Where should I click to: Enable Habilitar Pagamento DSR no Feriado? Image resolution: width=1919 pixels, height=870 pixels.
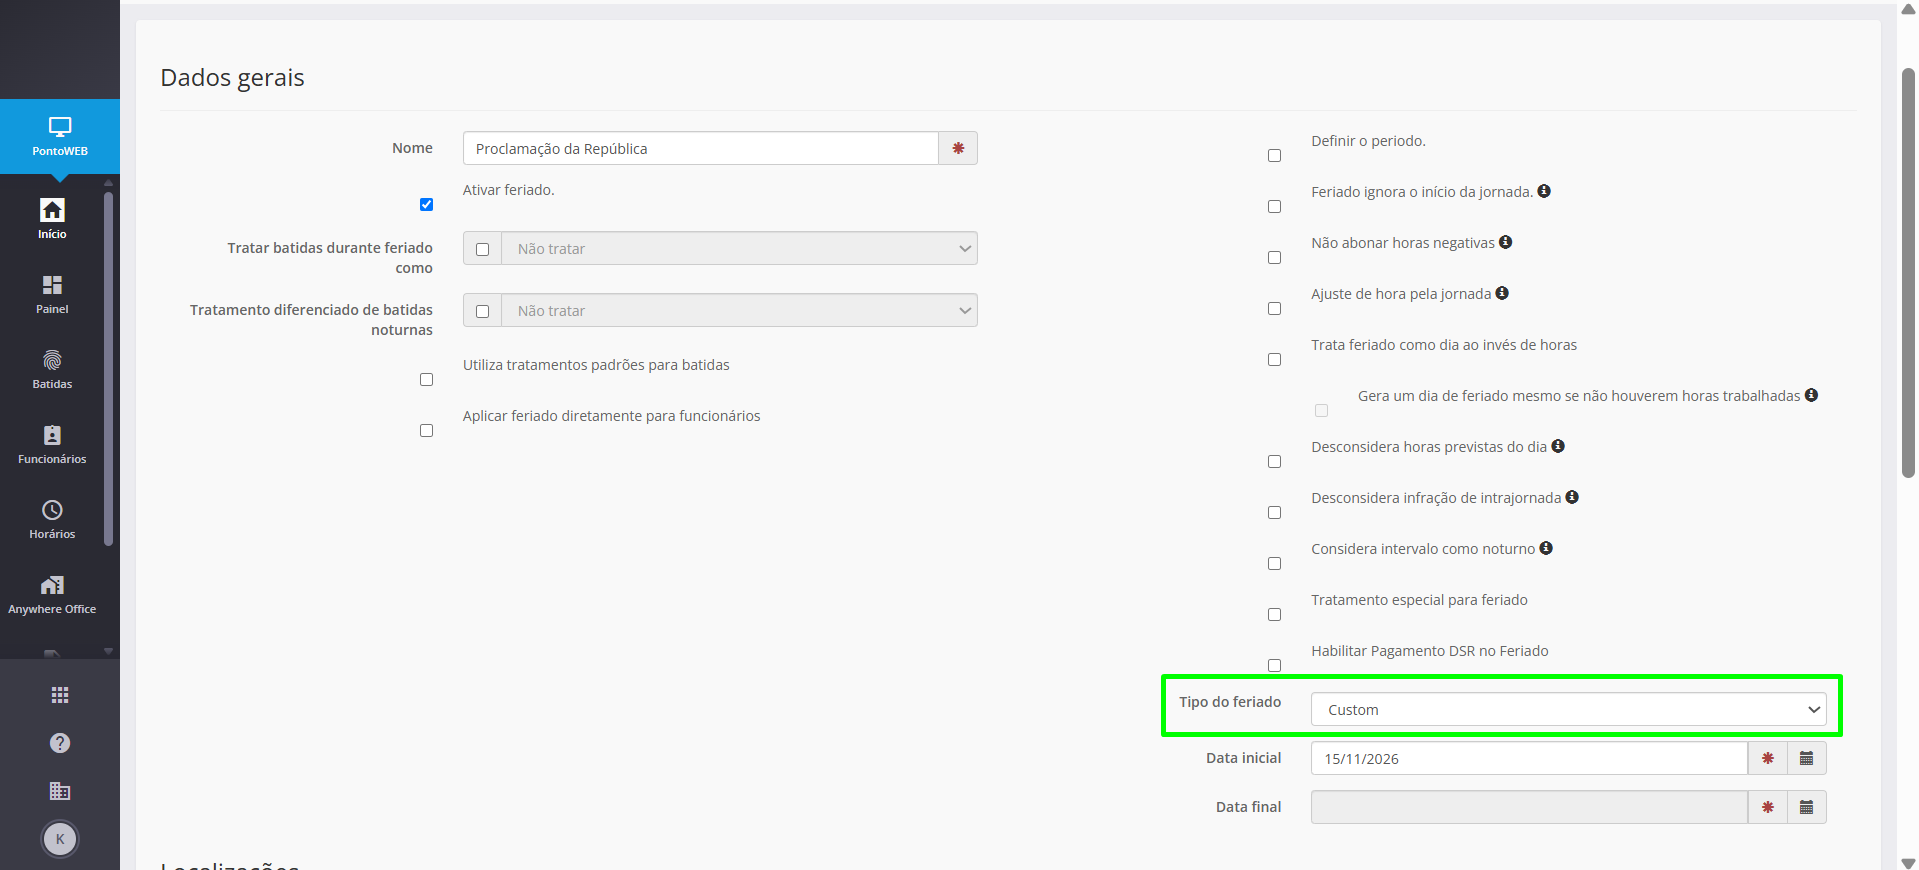[x=1275, y=666]
